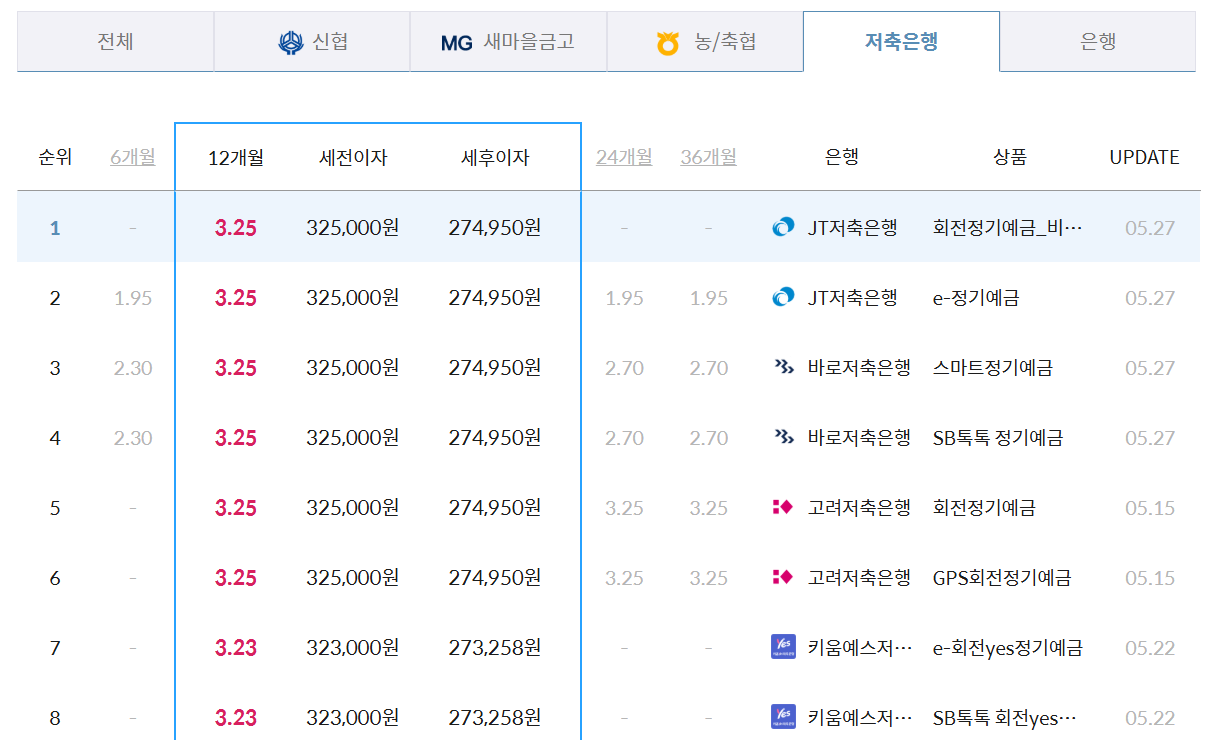Click the 24개월 column link
1223x740 pixels.
(x=624, y=157)
